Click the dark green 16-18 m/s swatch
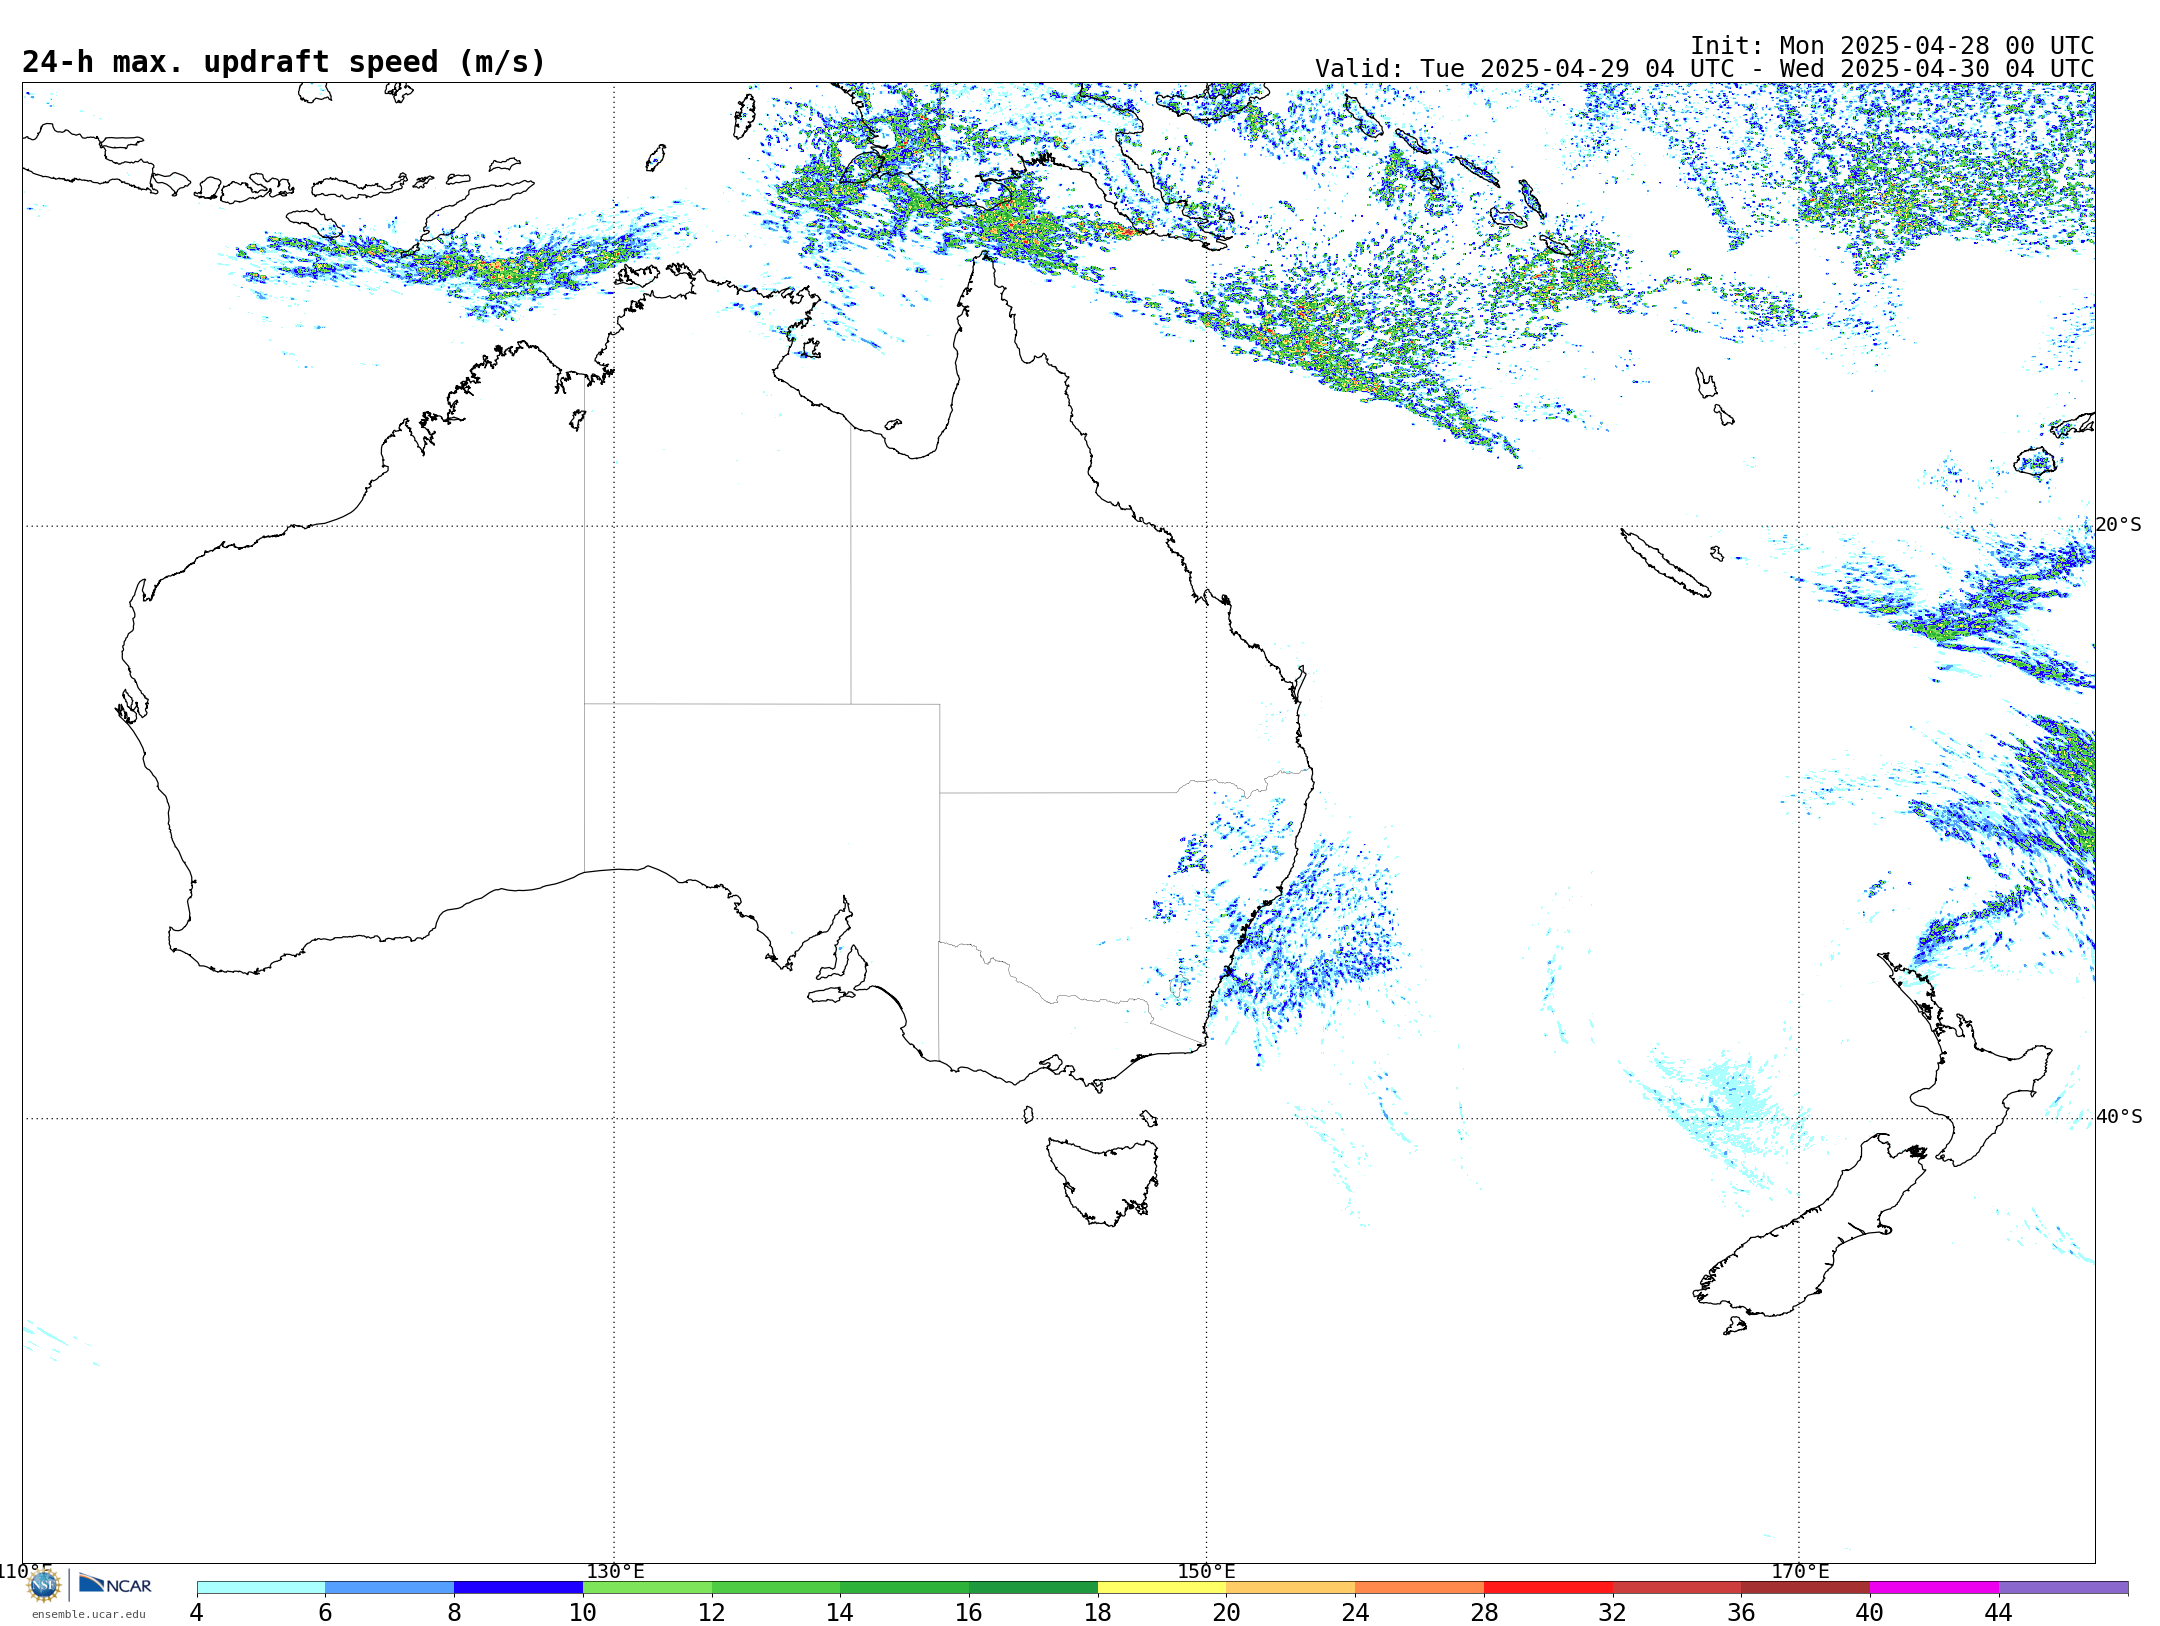The width and height of the screenshot is (2160, 1626). [1033, 1588]
